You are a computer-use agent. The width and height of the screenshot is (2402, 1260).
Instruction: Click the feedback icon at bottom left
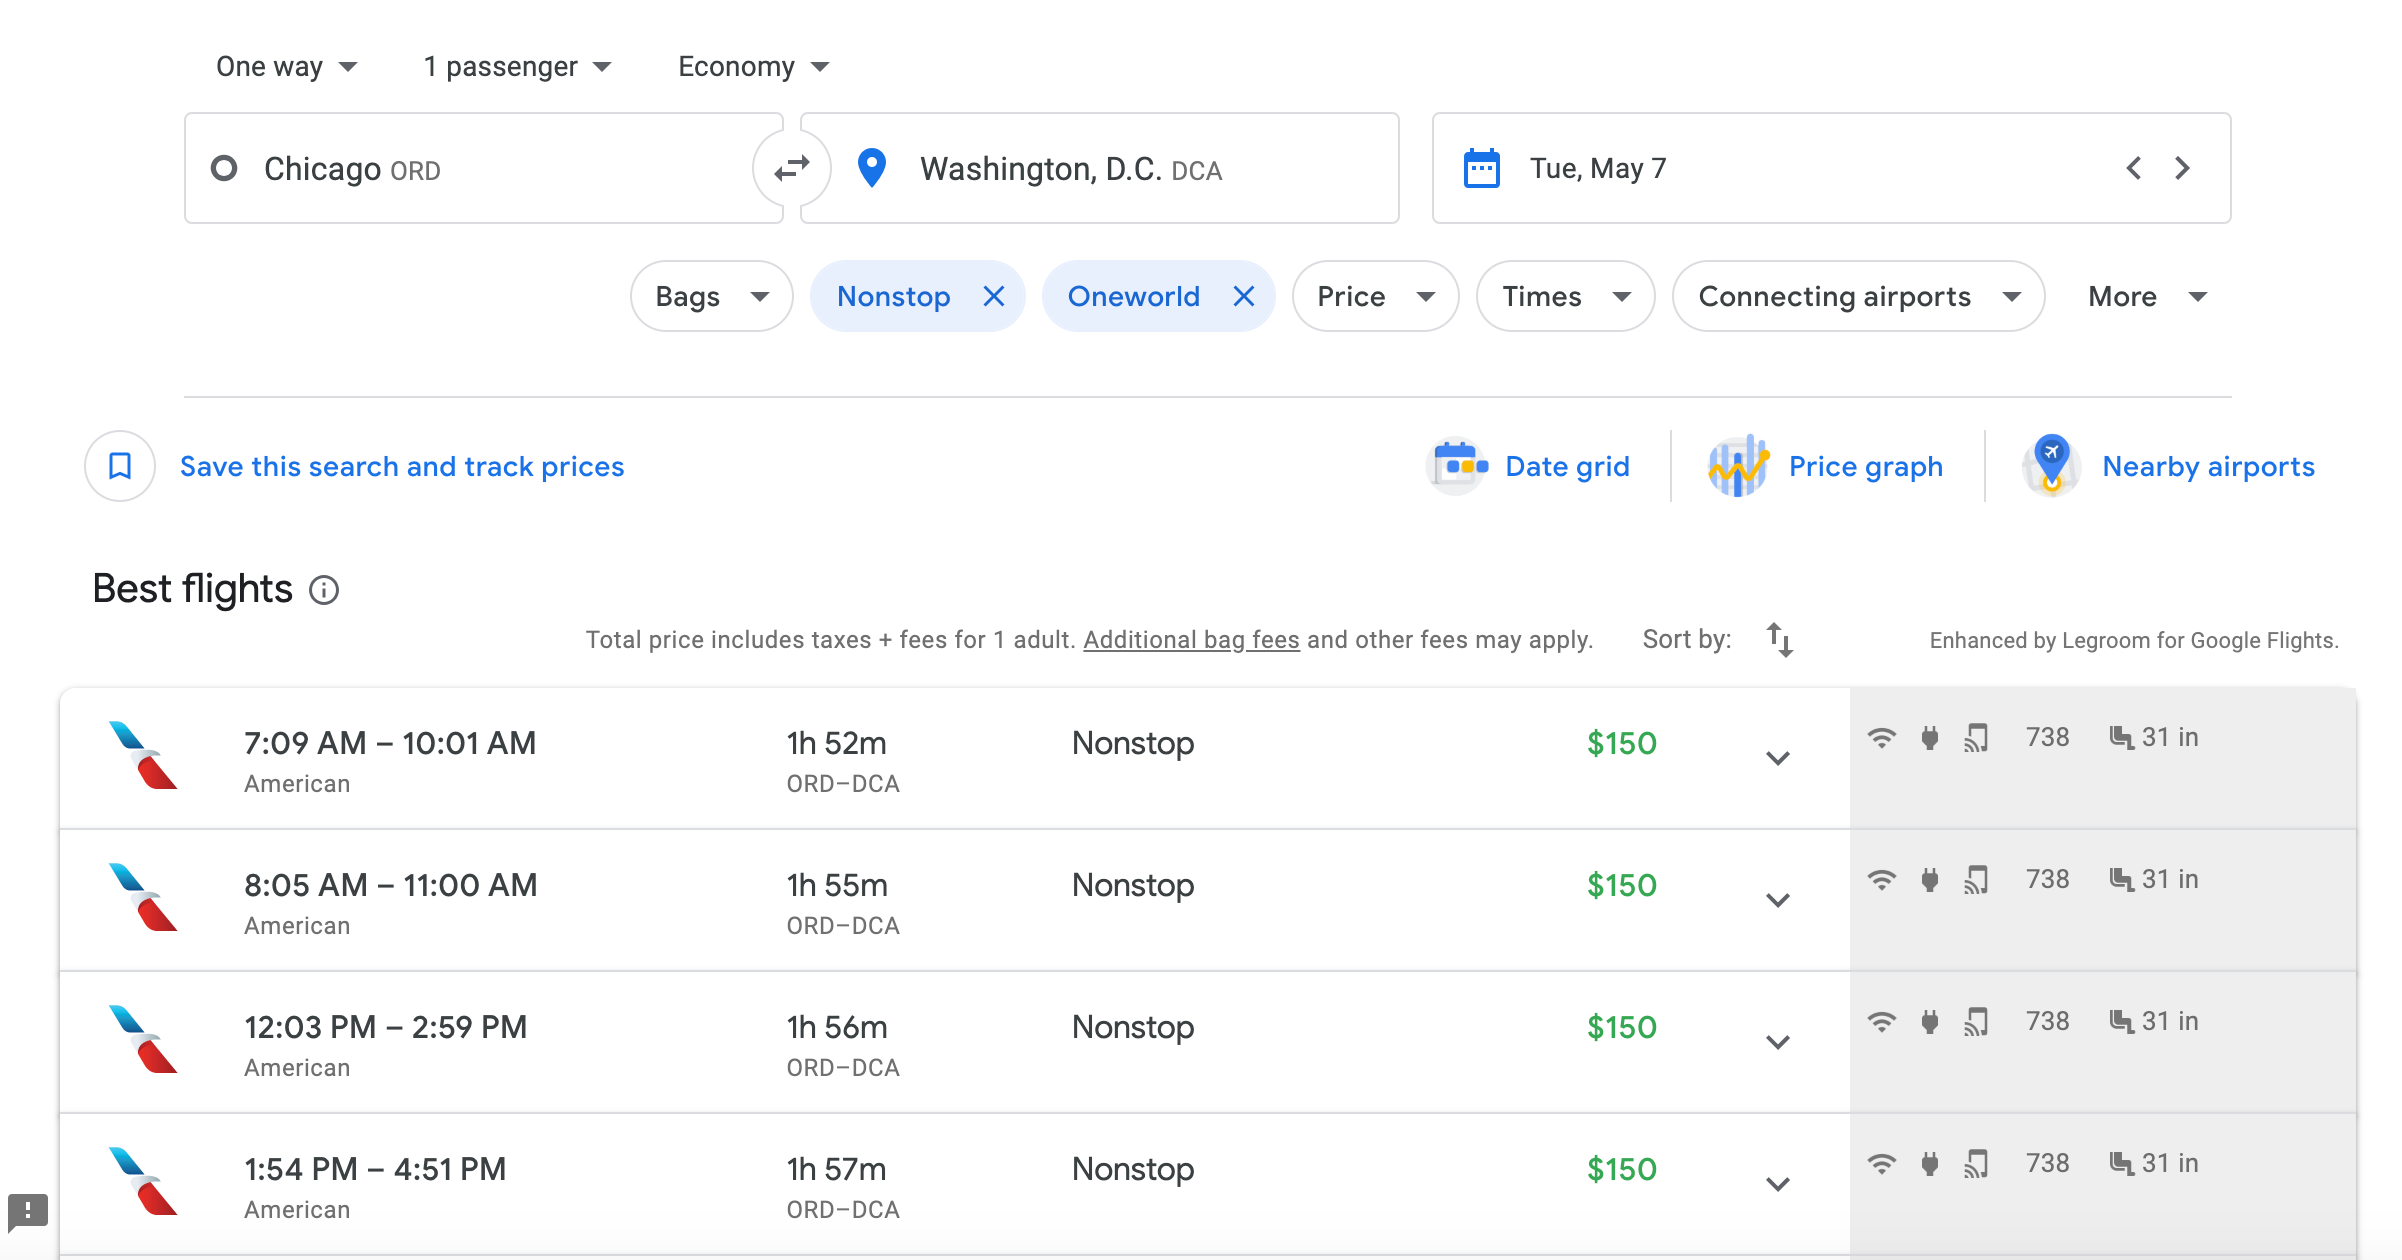point(27,1211)
